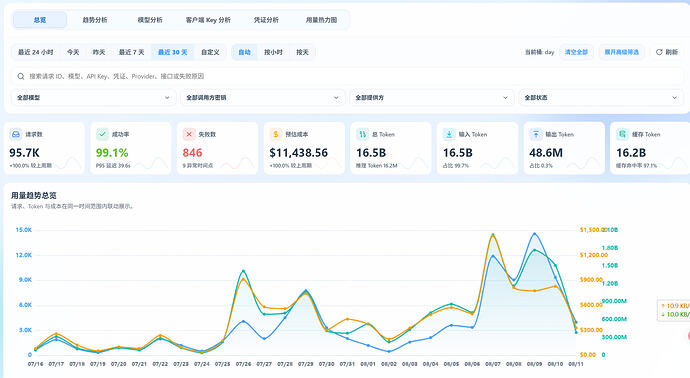690x378 pixels.
Task: Click the green checkmark icon on 成功率 card
Action: coord(102,134)
